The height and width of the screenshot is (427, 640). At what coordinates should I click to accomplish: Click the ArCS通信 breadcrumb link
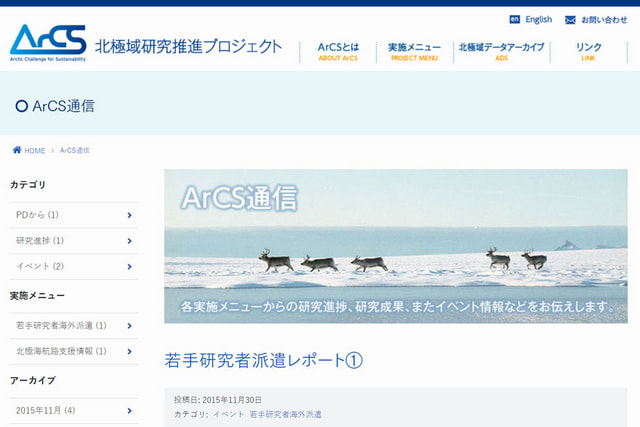point(74,151)
